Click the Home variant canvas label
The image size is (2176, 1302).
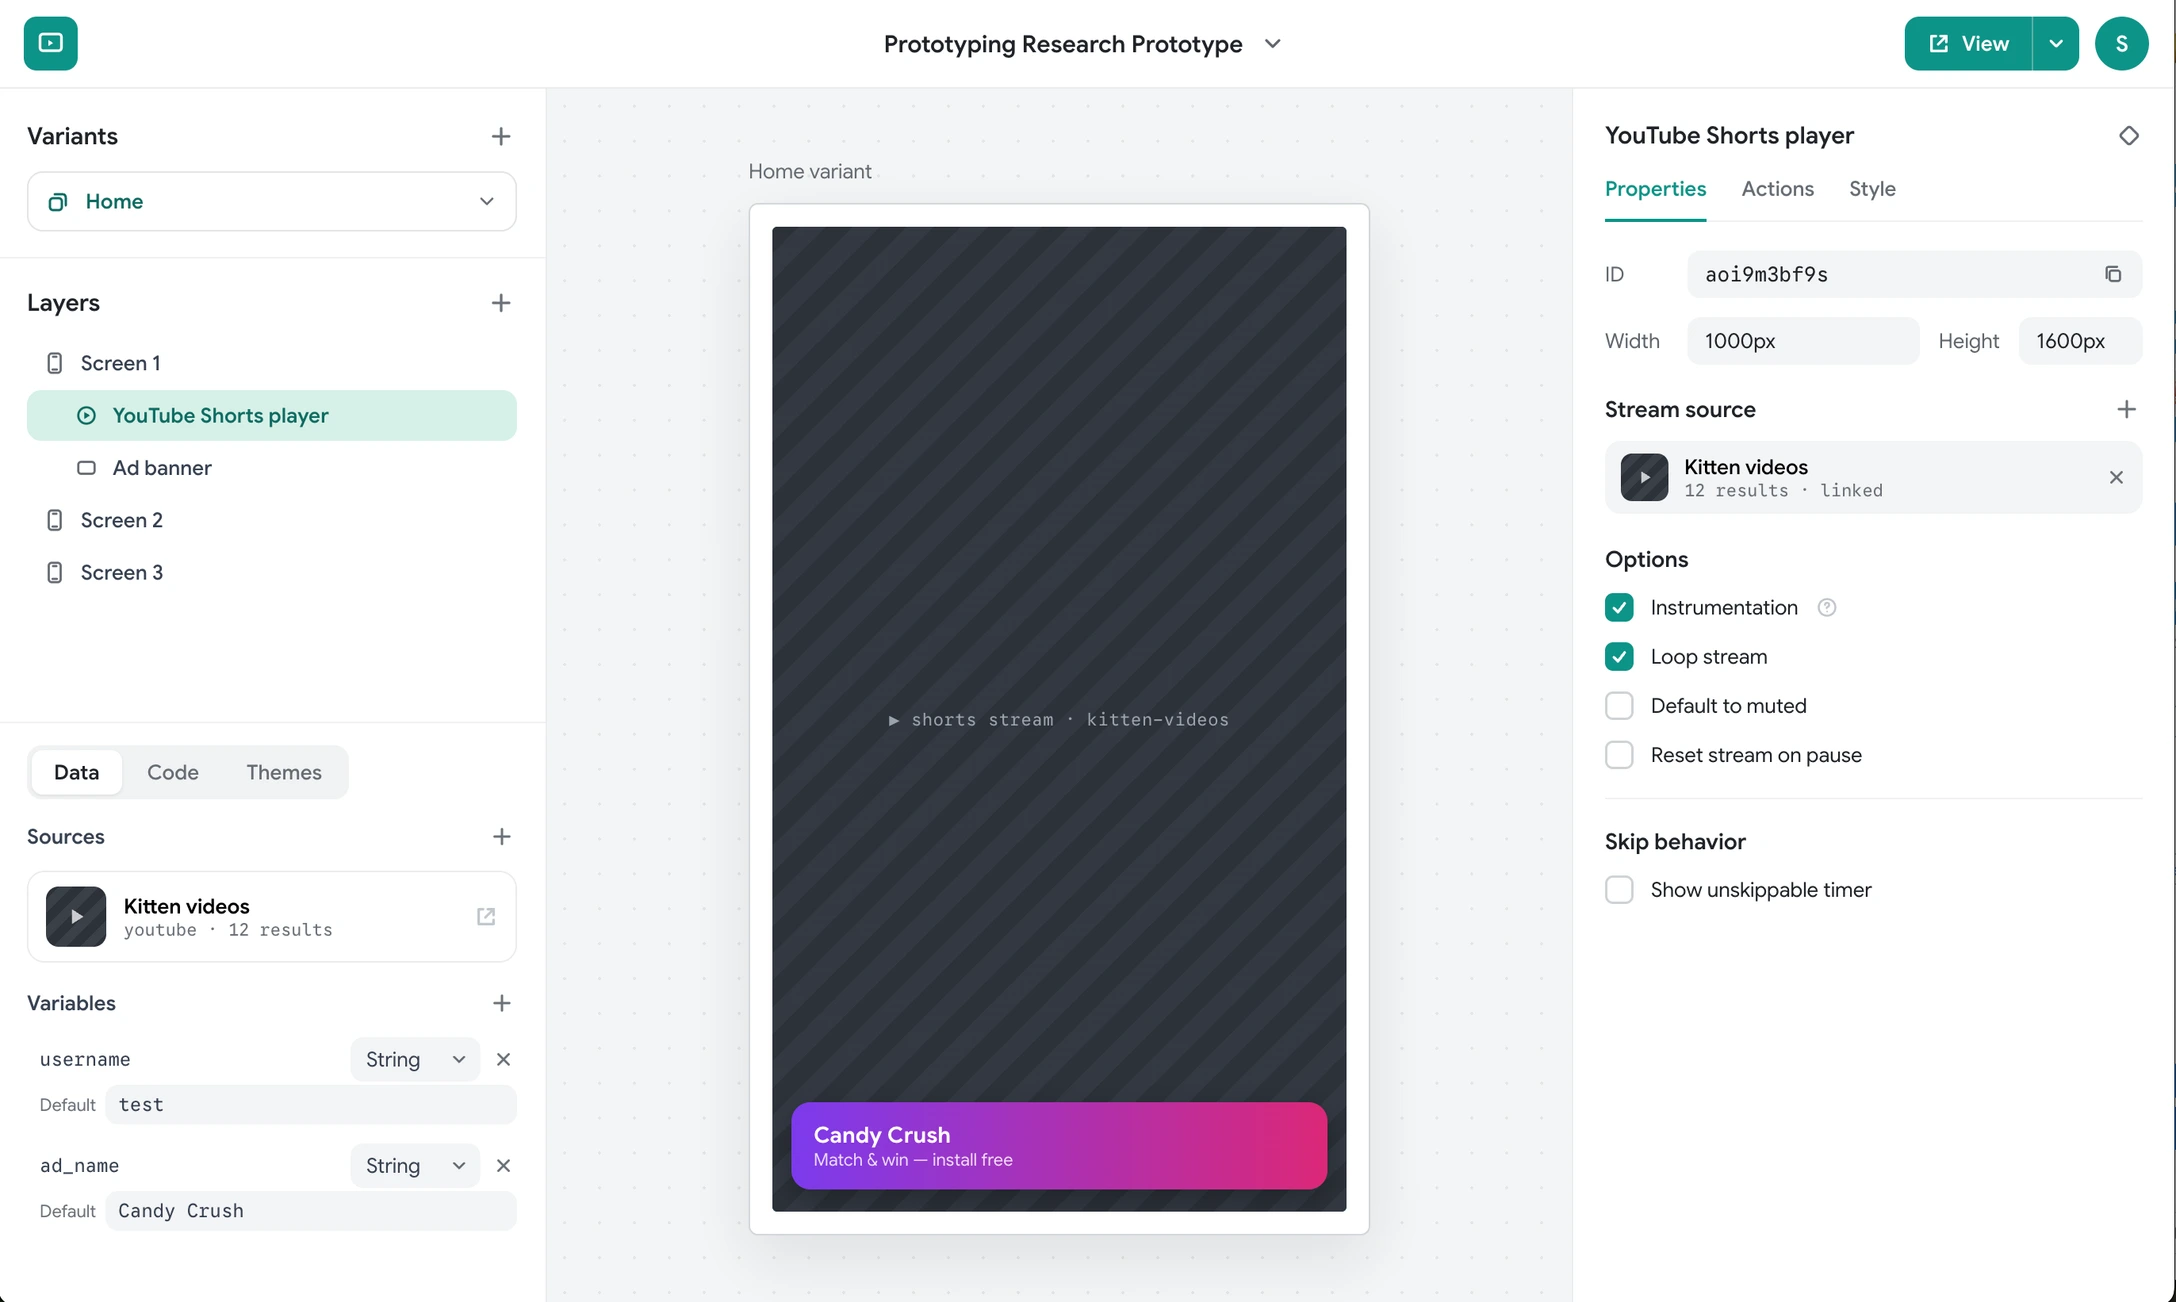click(x=810, y=172)
